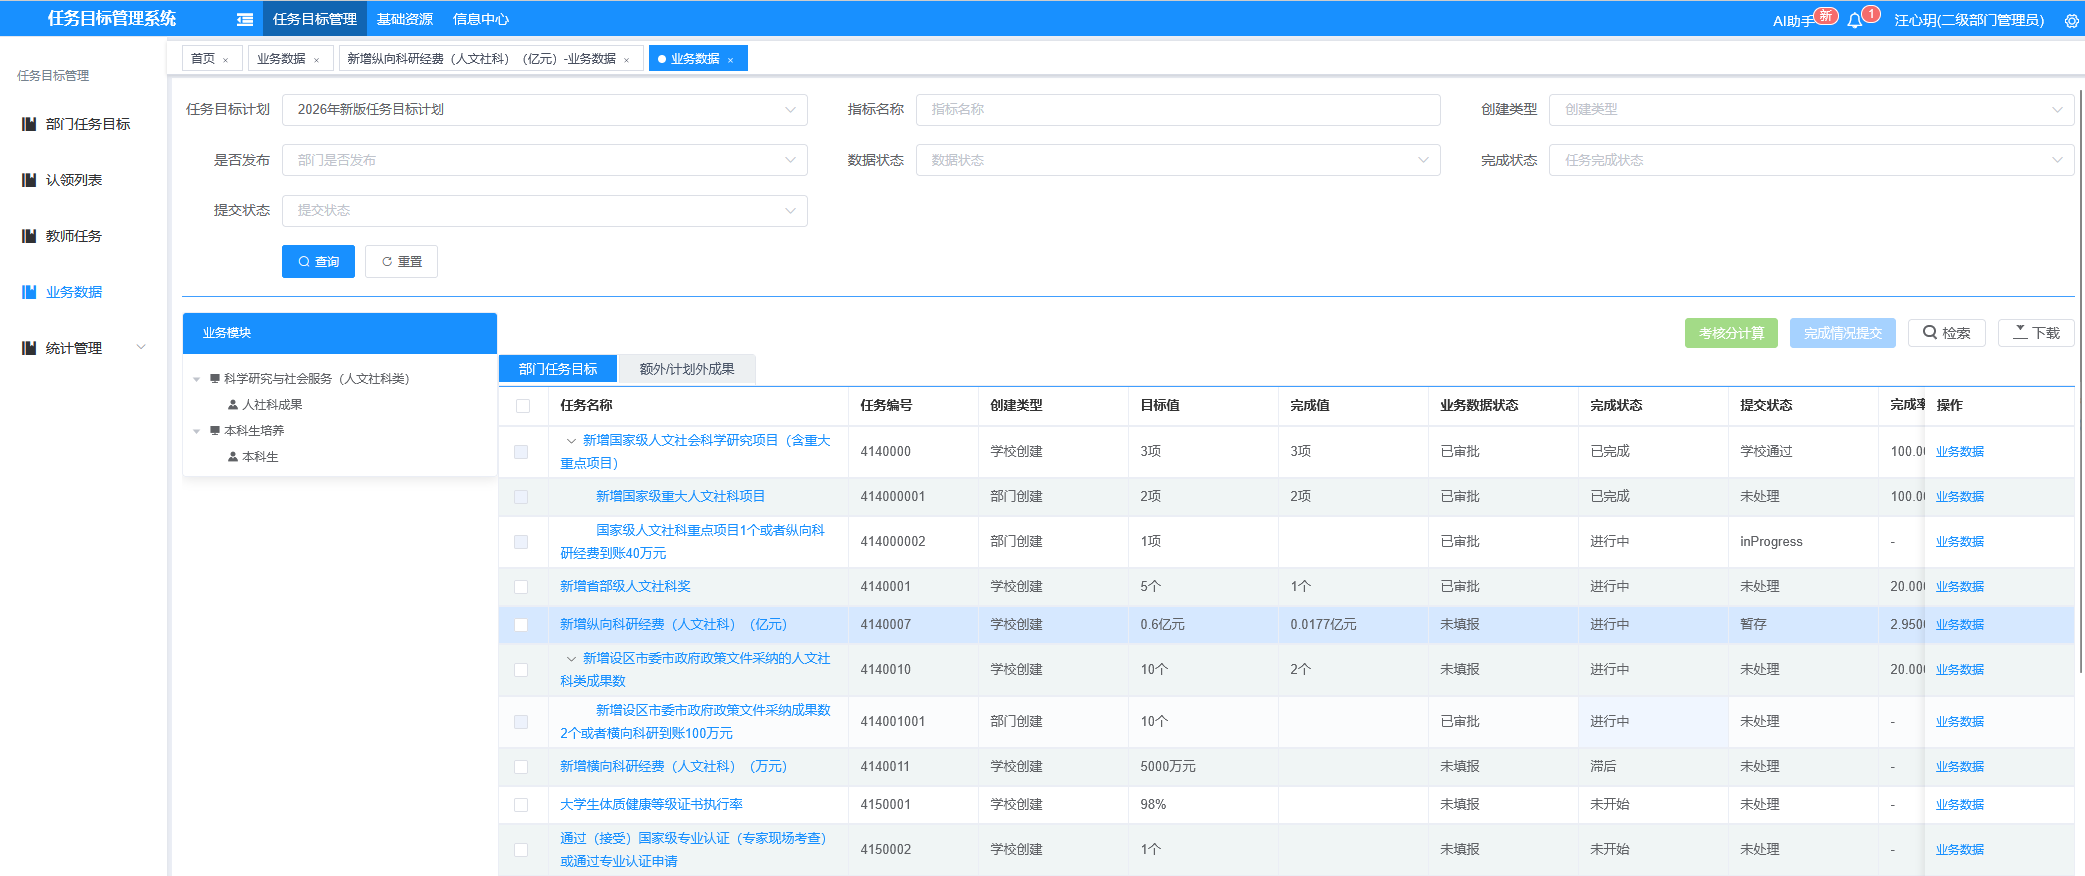Check the row 4140010 checkbox
Screen dimensions: 2085x876
click(x=521, y=670)
